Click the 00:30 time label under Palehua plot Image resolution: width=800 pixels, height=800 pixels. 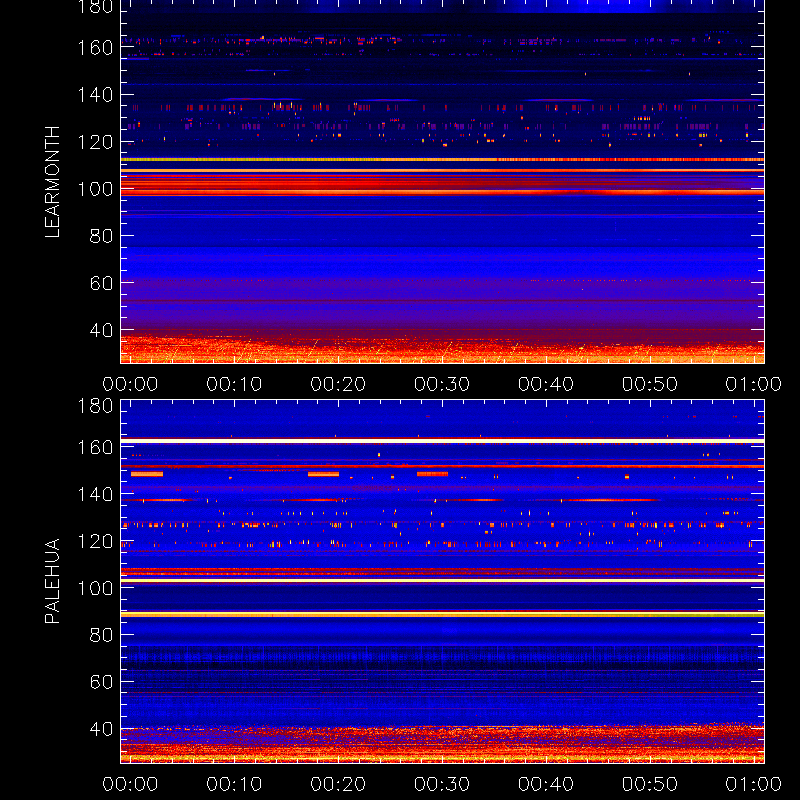point(442,784)
